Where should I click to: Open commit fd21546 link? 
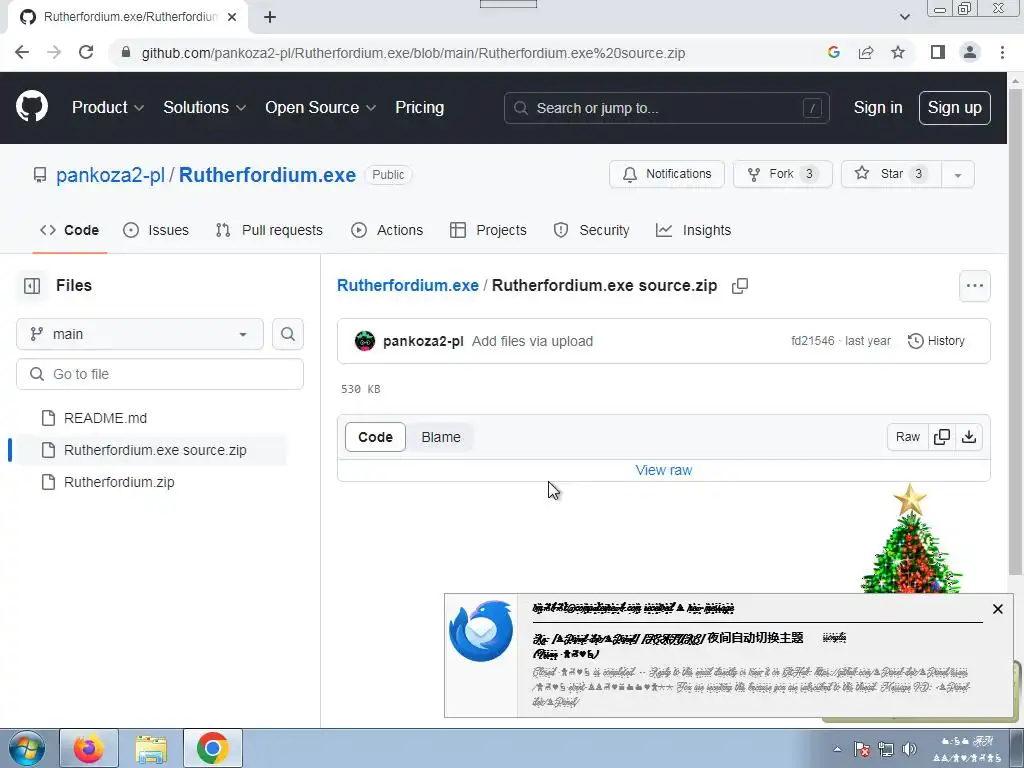[812, 341]
